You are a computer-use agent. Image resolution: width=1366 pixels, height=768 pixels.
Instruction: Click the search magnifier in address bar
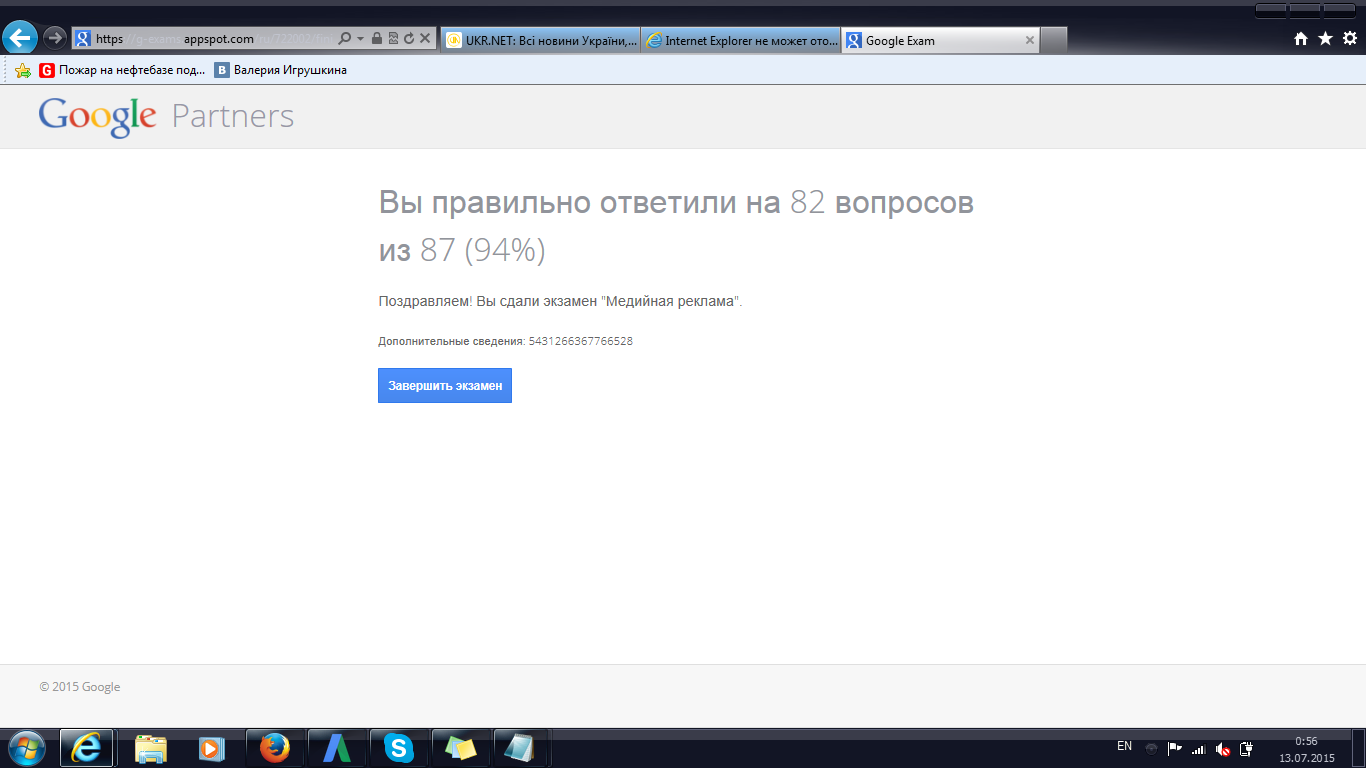click(x=345, y=39)
